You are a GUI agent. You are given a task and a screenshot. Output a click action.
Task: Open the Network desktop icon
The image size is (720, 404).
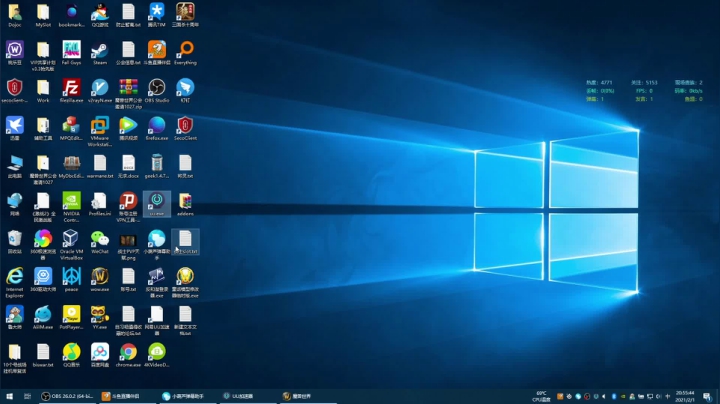click(x=14, y=204)
